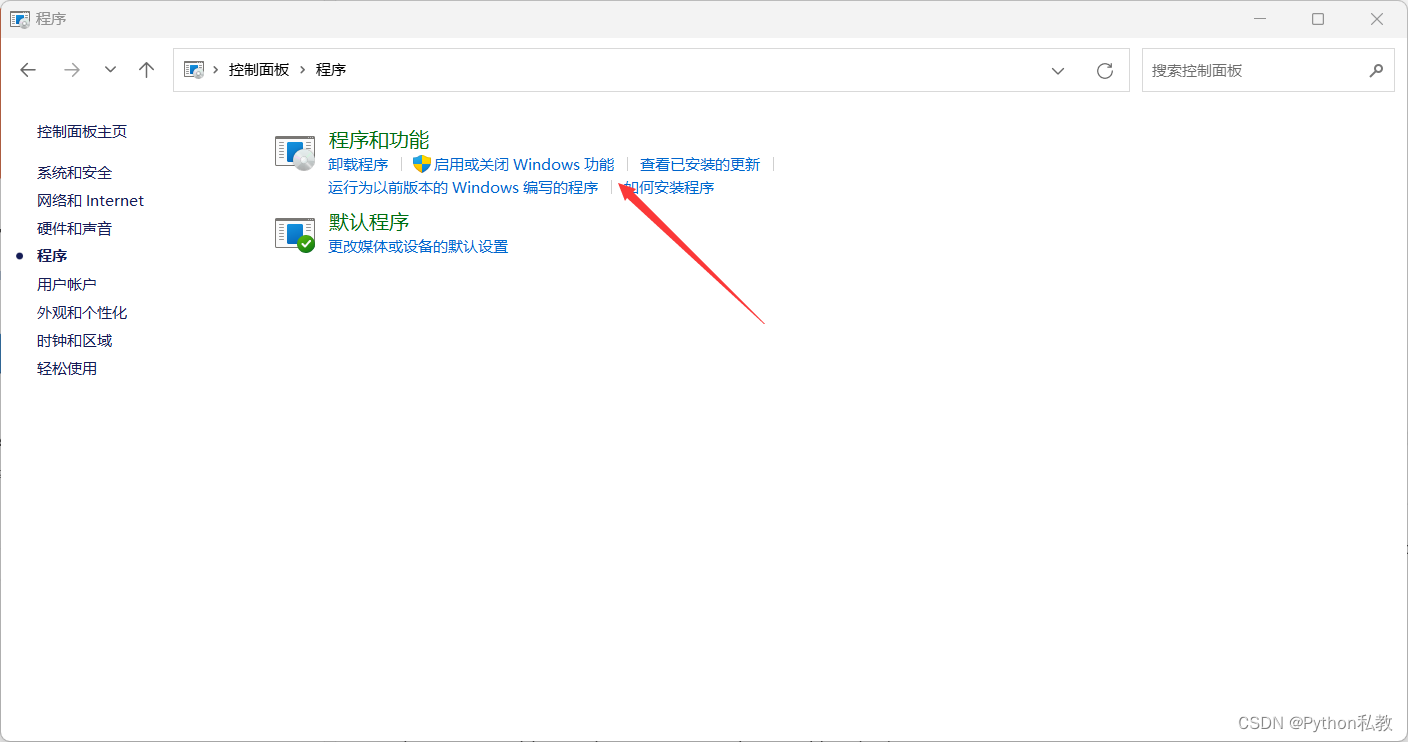Screen dimensions: 1408x742
Task: Click the address bar Control Panel icon
Action: pos(195,70)
